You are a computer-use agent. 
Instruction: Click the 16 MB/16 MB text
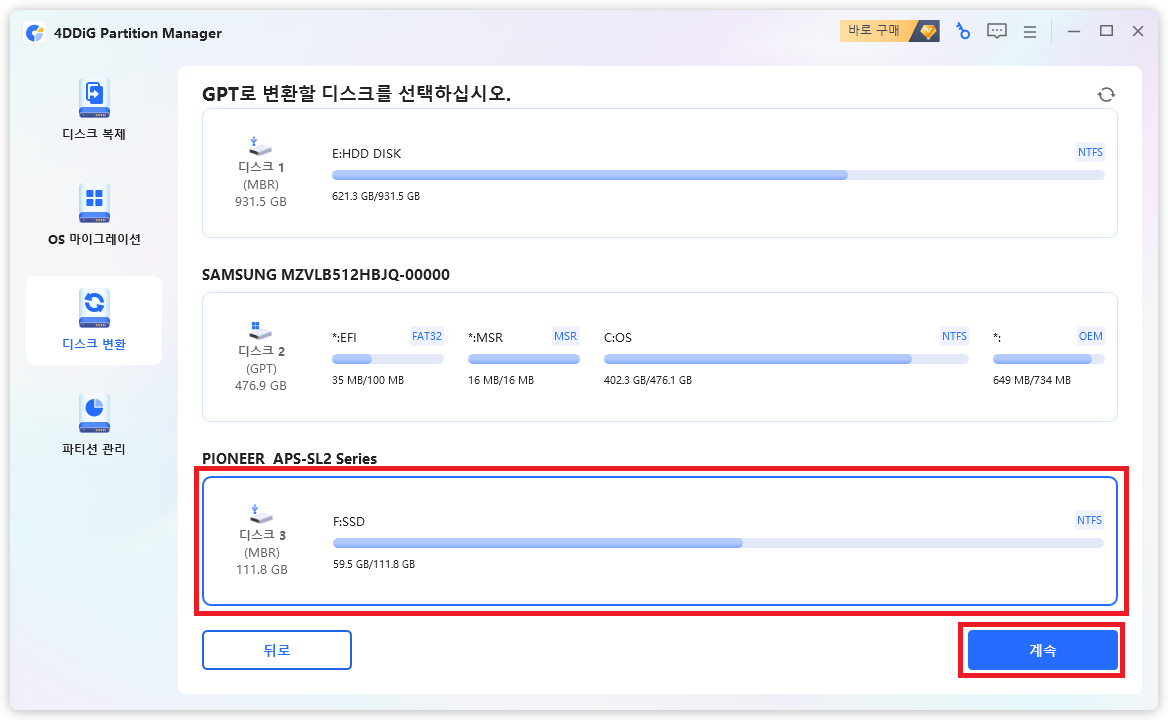501,380
